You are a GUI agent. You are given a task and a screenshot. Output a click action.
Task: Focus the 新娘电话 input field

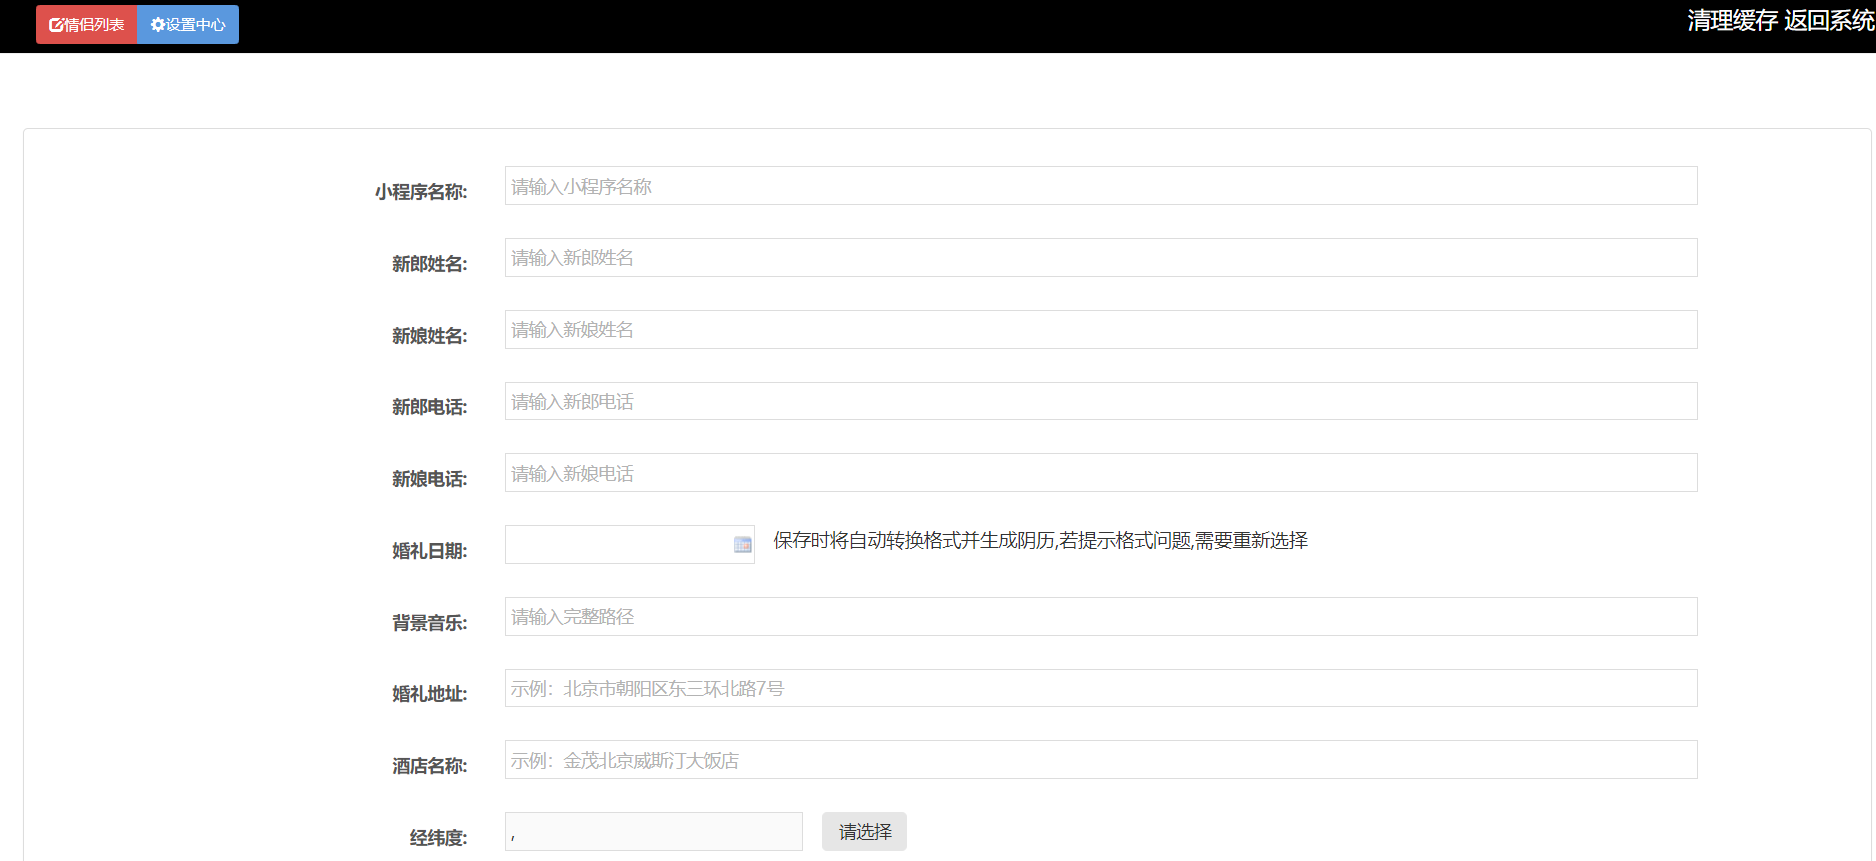pos(1101,473)
